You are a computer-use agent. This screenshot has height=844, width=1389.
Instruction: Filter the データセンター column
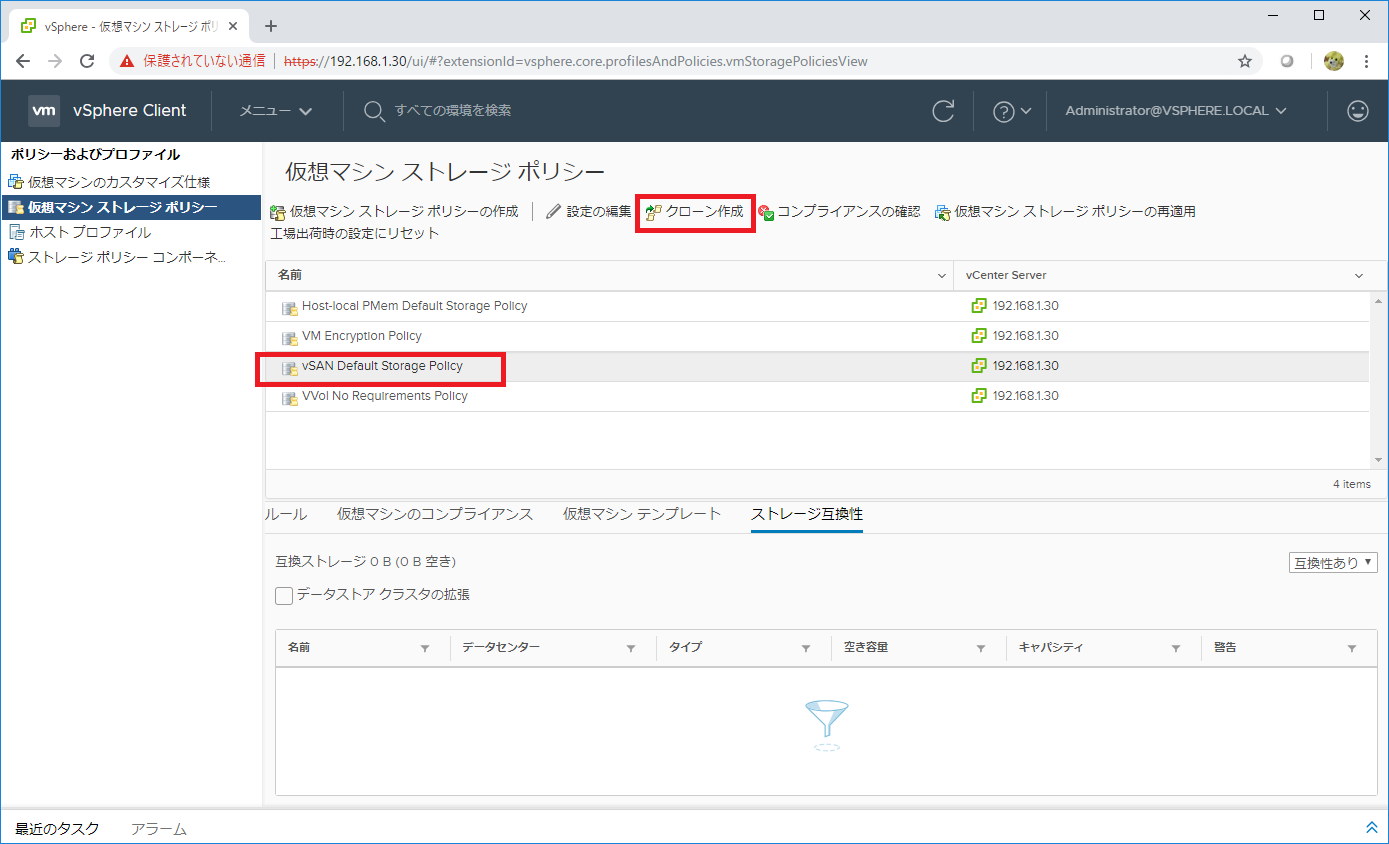point(631,648)
